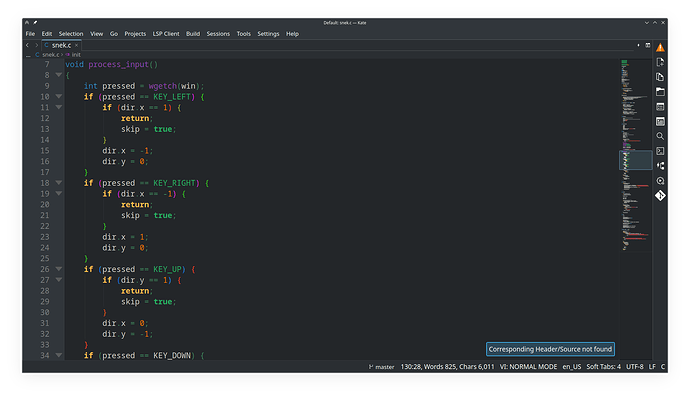690x398 pixels.
Task: Click the wgetch call on line 9
Action: [x=162, y=86]
